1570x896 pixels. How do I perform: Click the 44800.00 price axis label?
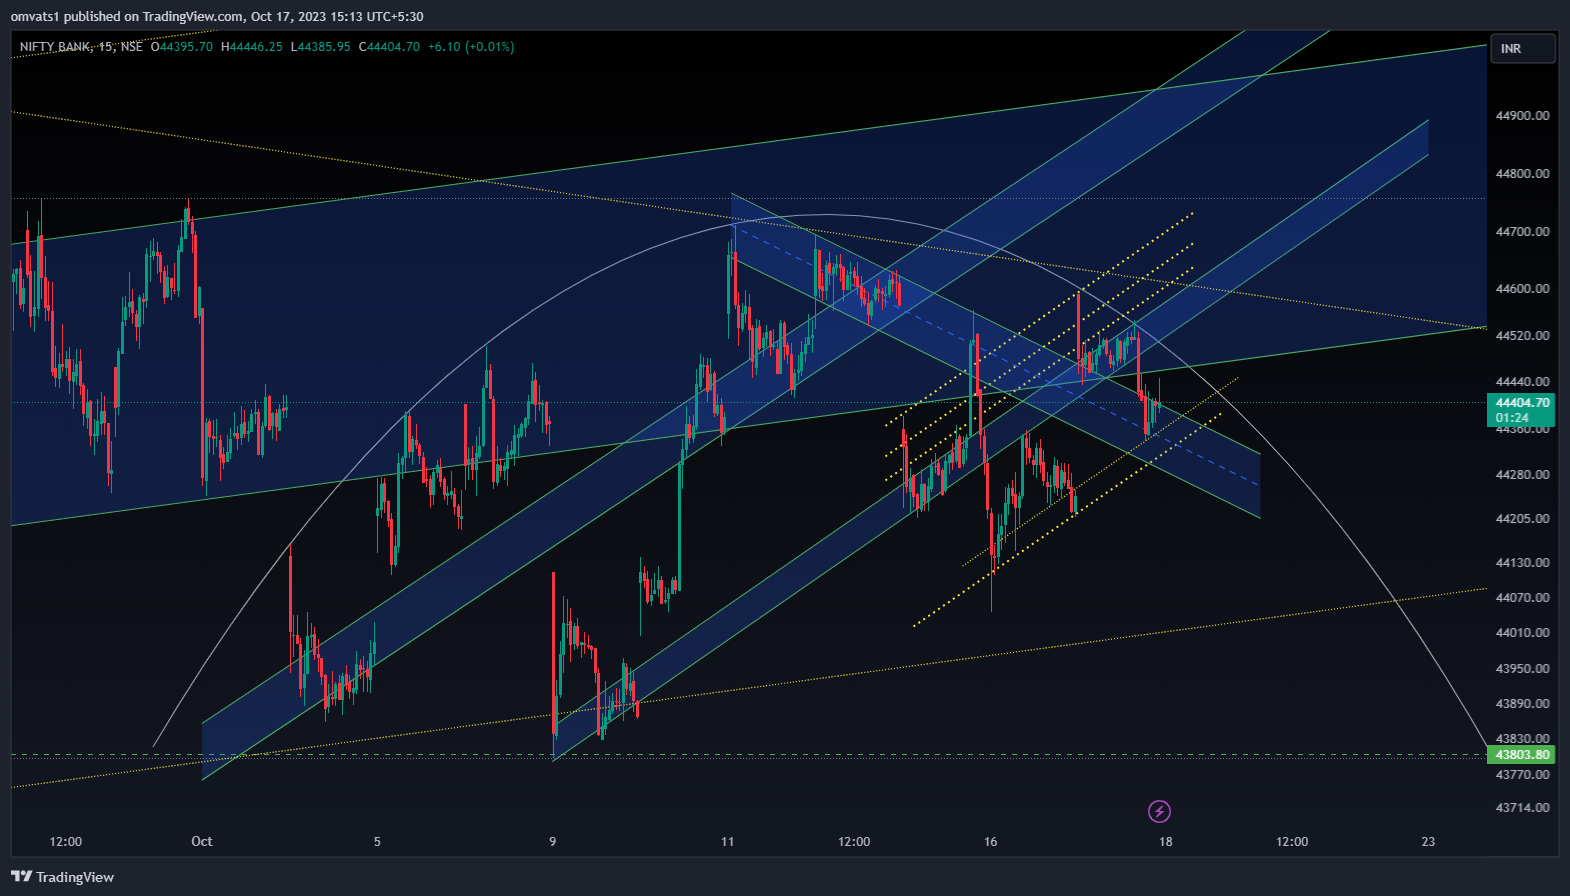tap(1522, 173)
